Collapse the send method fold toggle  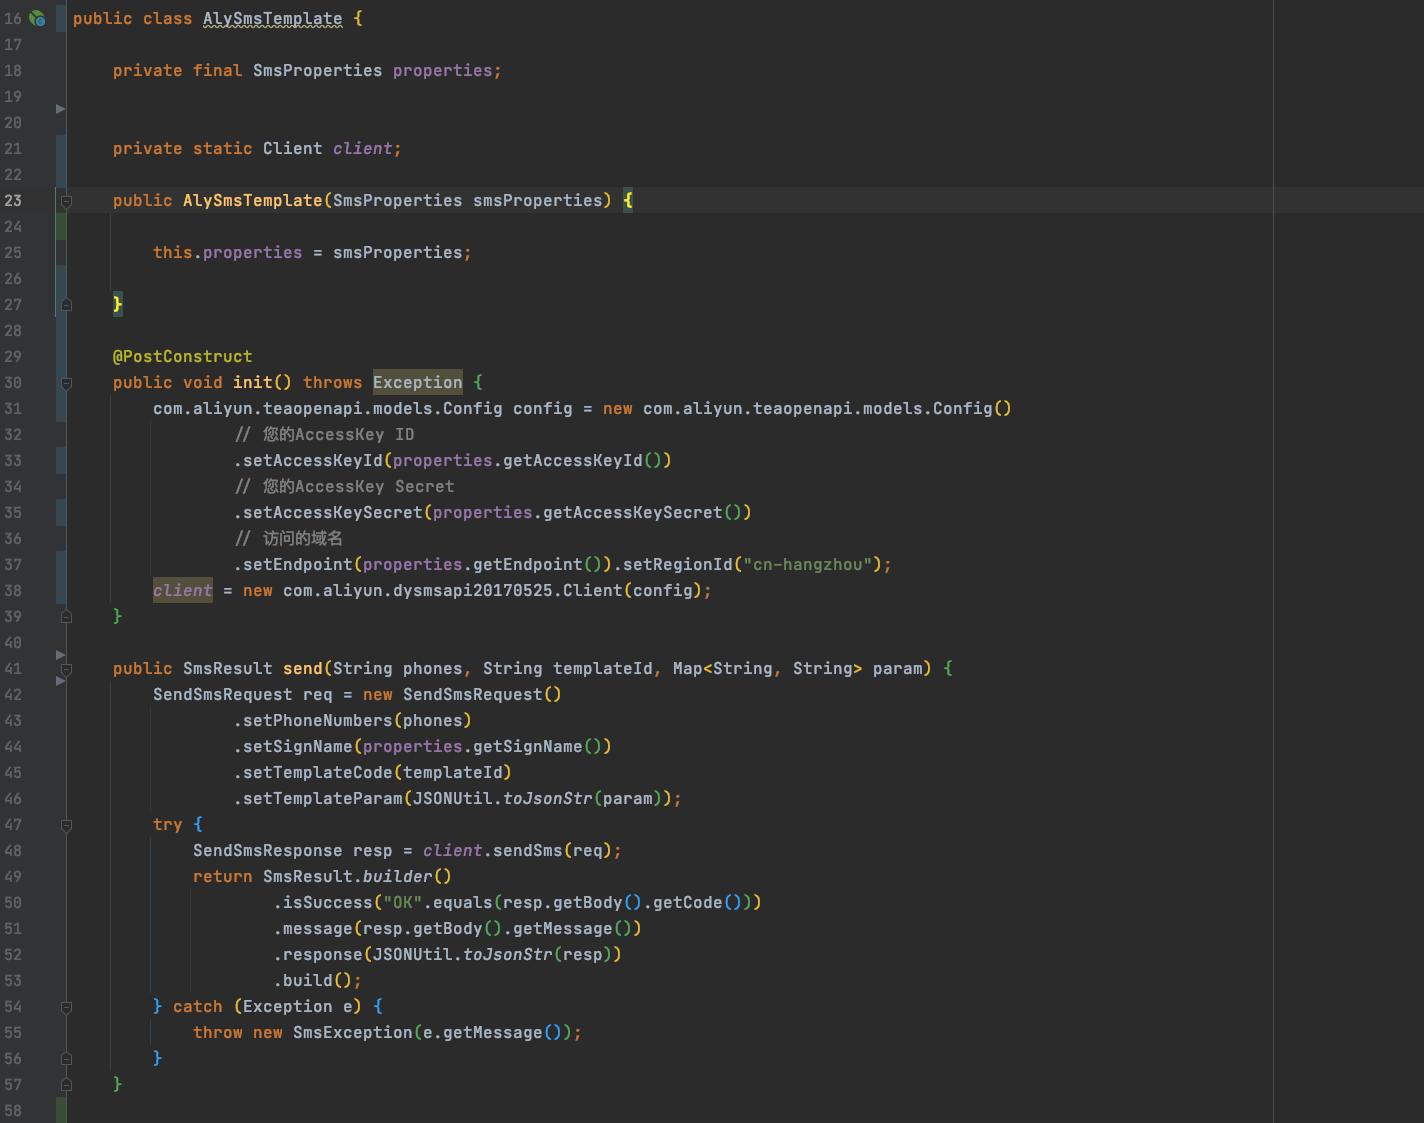[66, 669]
